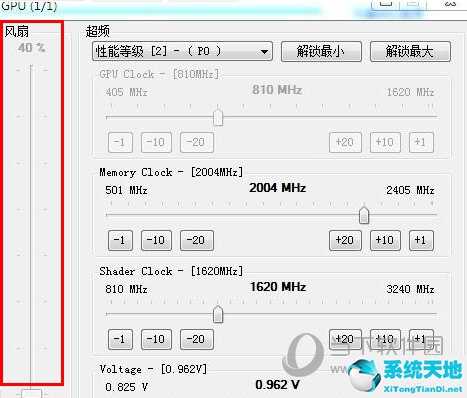Click the 1620 MHz shader clock value

(278, 287)
